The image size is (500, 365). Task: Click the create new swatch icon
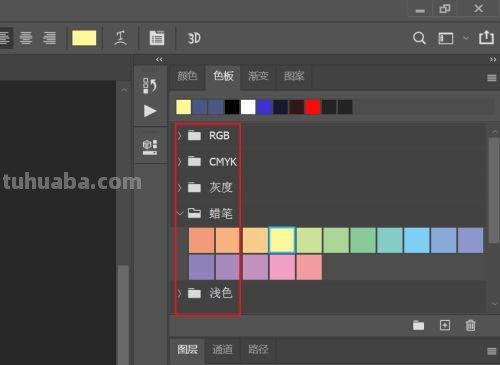pos(445,325)
